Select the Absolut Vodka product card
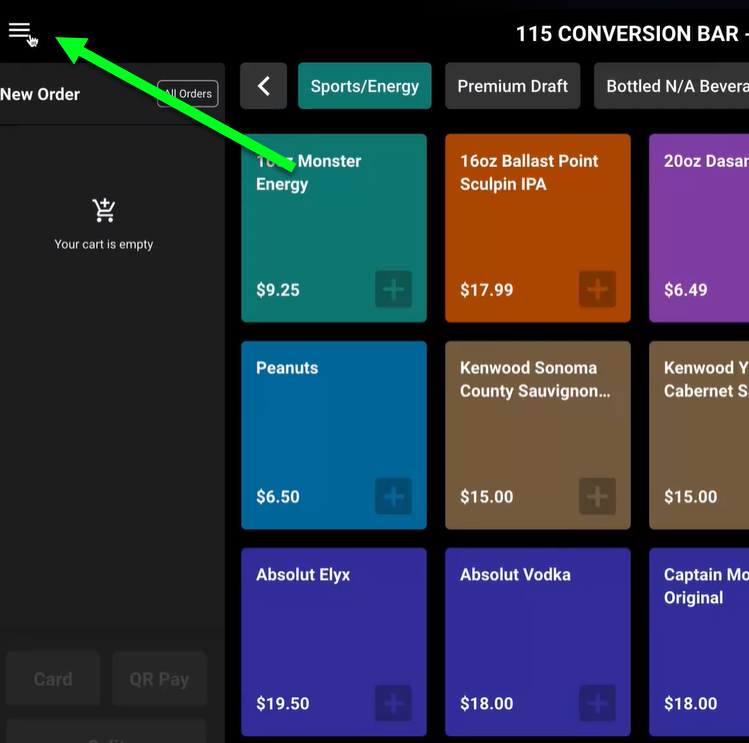 click(x=538, y=642)
